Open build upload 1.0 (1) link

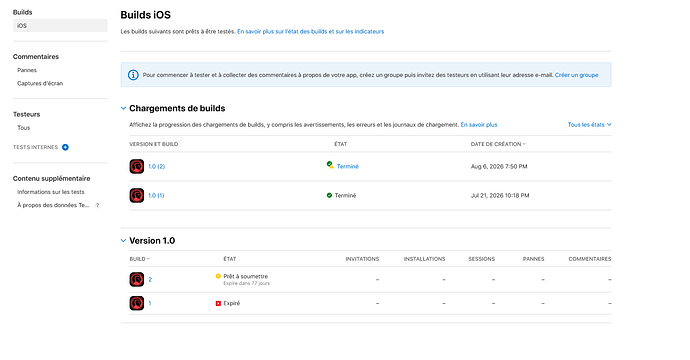pos(156,195)
